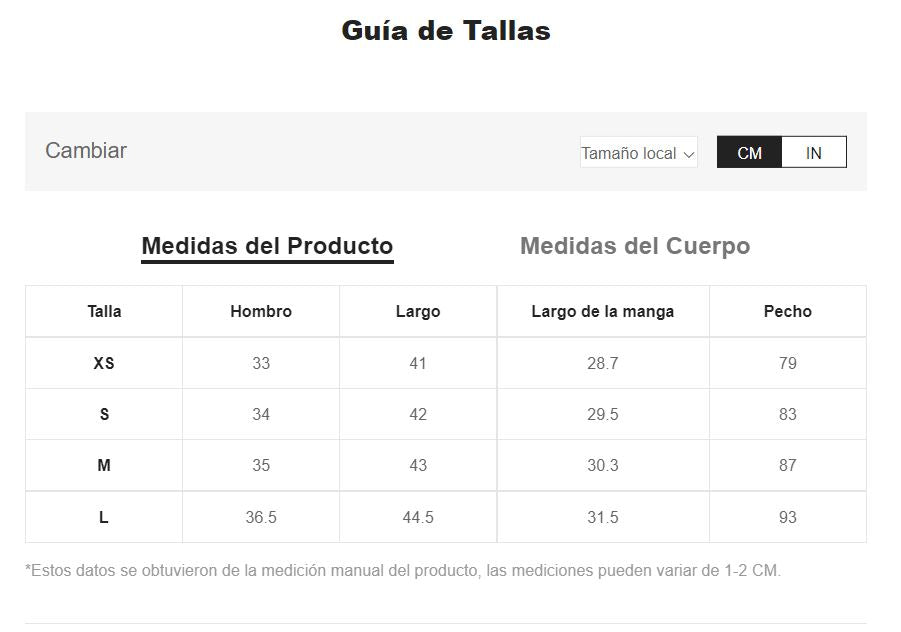
Task: Click the Pecho column header
Action: [x=788, y=311]
